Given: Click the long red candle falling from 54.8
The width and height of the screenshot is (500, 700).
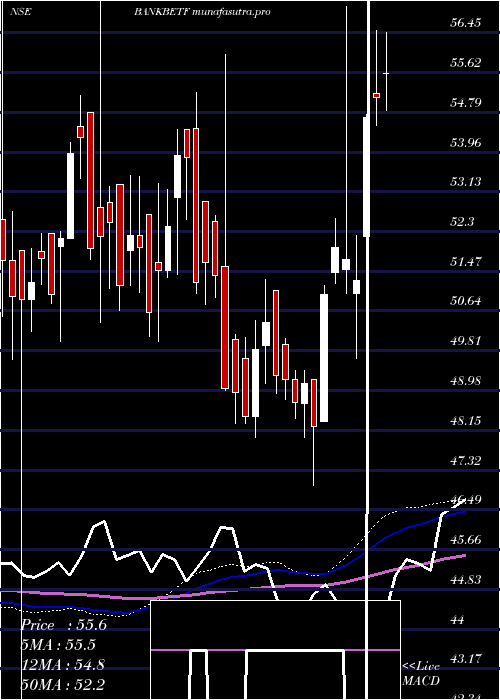Looking at the screenshot, I should [91, 180].
